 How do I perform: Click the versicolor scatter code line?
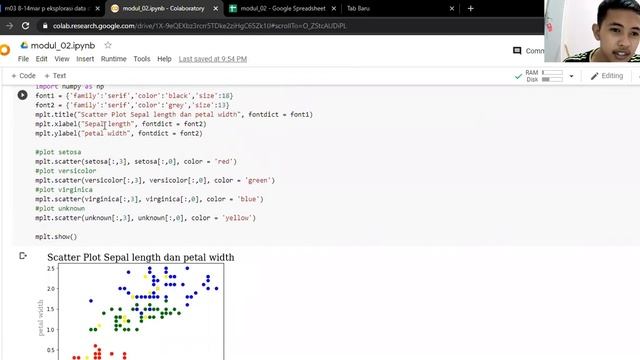155,180
